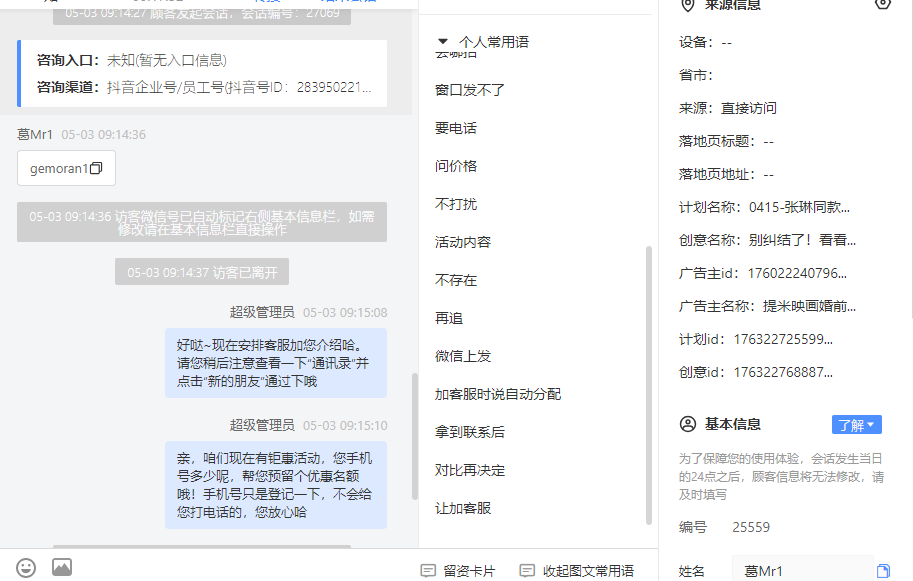The width and height of the screenshot is (913, 581).
Task: Select quick phrase 让加客服
Action: point(462,508)
